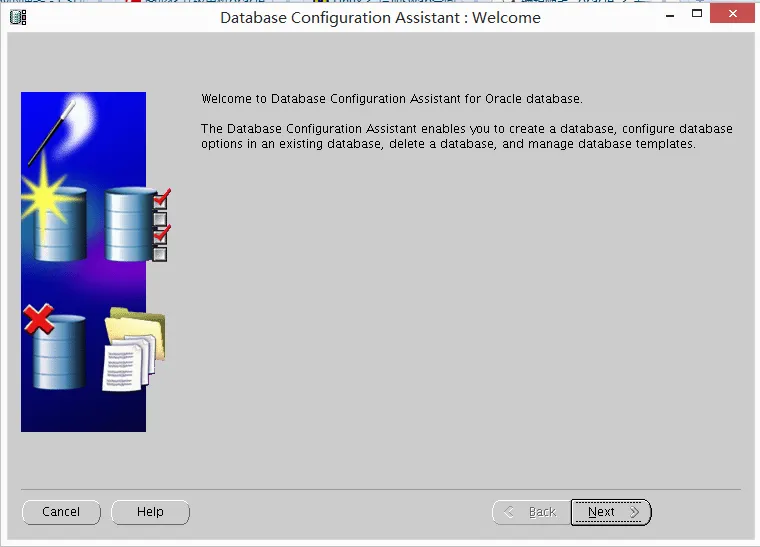Image resolution: width=760 pixels, height=547 pixels.
Task: Maximize the Database Configuration Assistant window
Action: coord(697,14)
